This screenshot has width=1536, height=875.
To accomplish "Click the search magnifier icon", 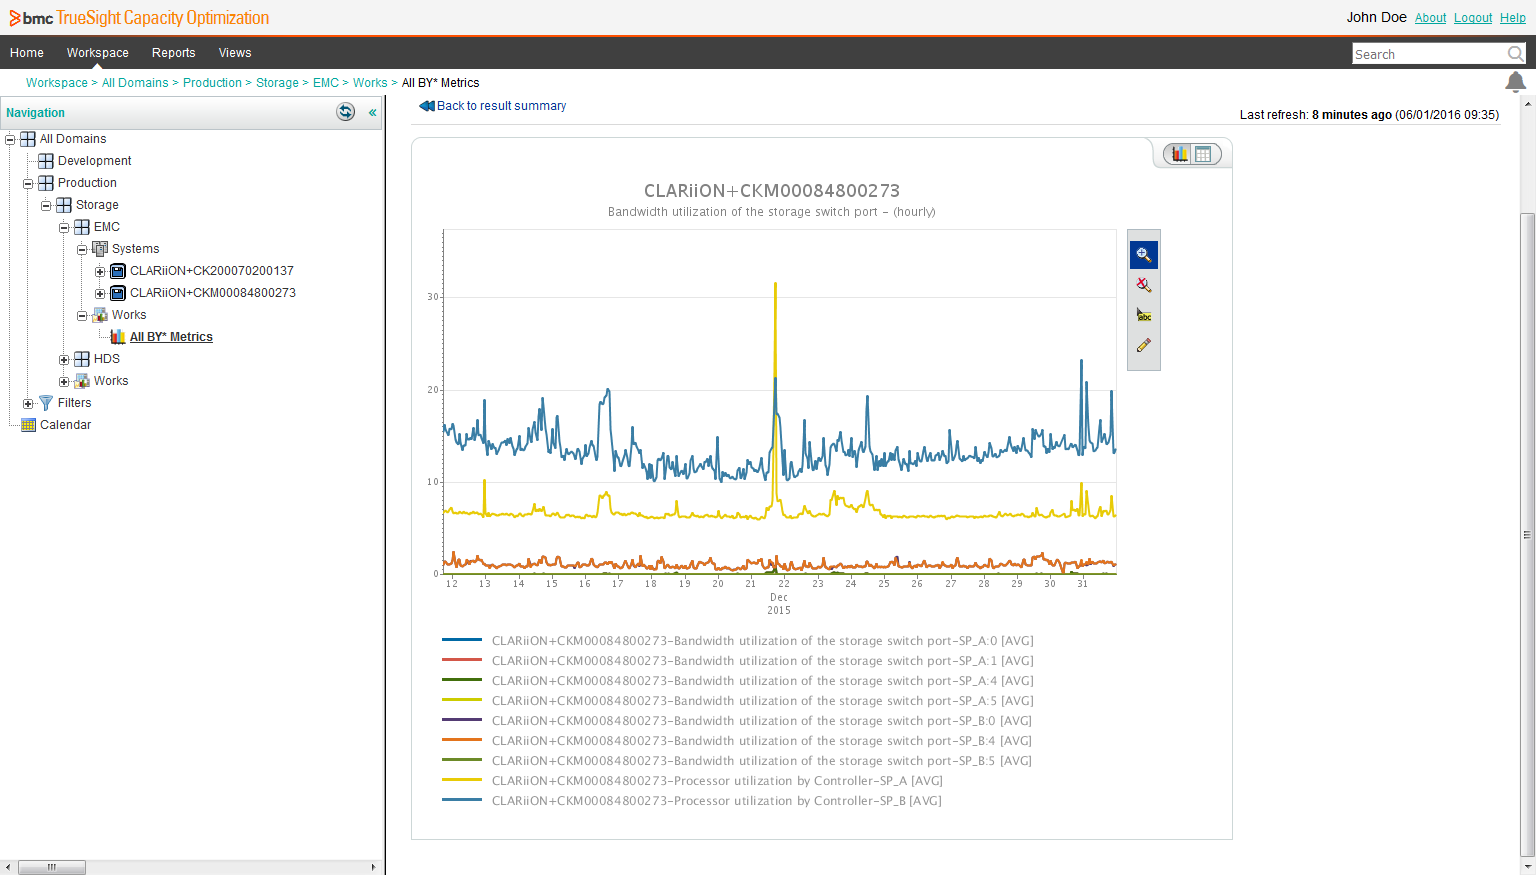I will [1516, 54].
